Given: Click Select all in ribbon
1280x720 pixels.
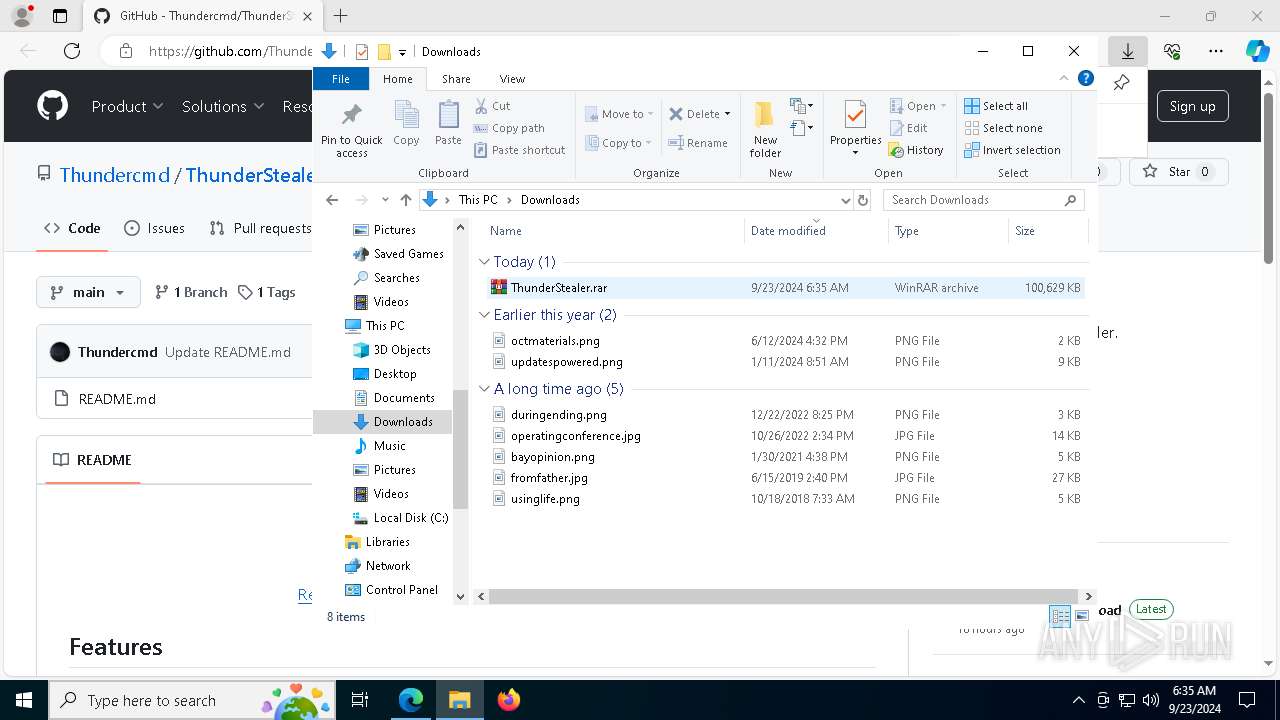Looking at the screenshot, I should pos(996,106).
